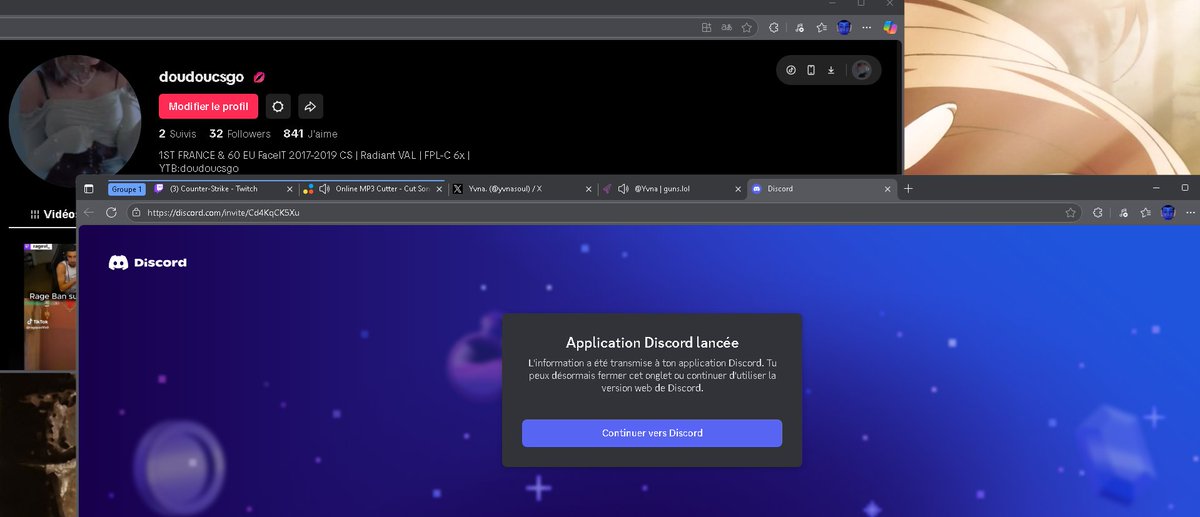Launch Copilot from TikTok window toolbar

(889, 28)
